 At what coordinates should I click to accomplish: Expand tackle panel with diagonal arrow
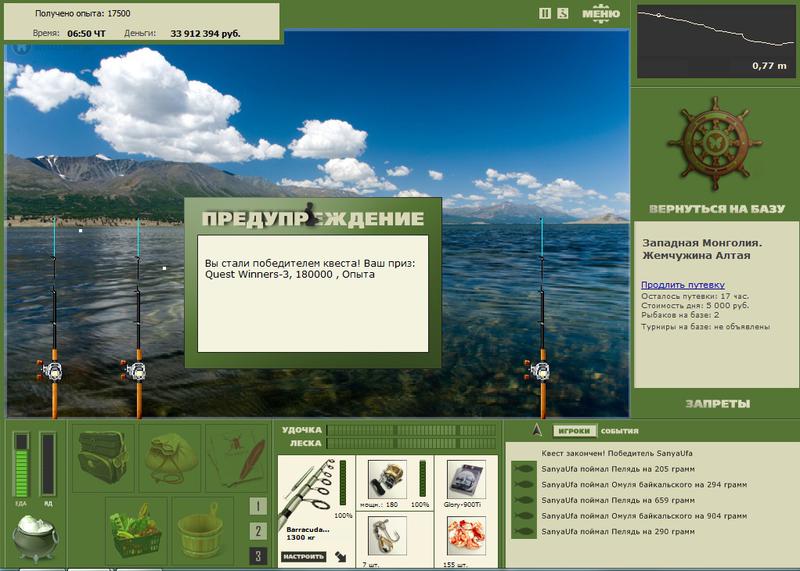point(341,557)
